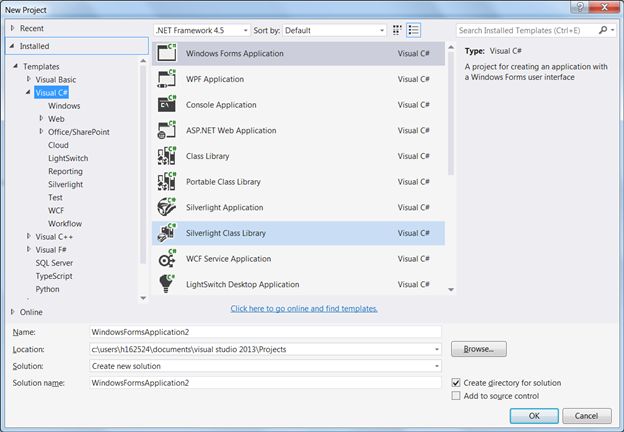Click the WCF Service Application gear icon
624x432 pixels.
pos(167,258)
